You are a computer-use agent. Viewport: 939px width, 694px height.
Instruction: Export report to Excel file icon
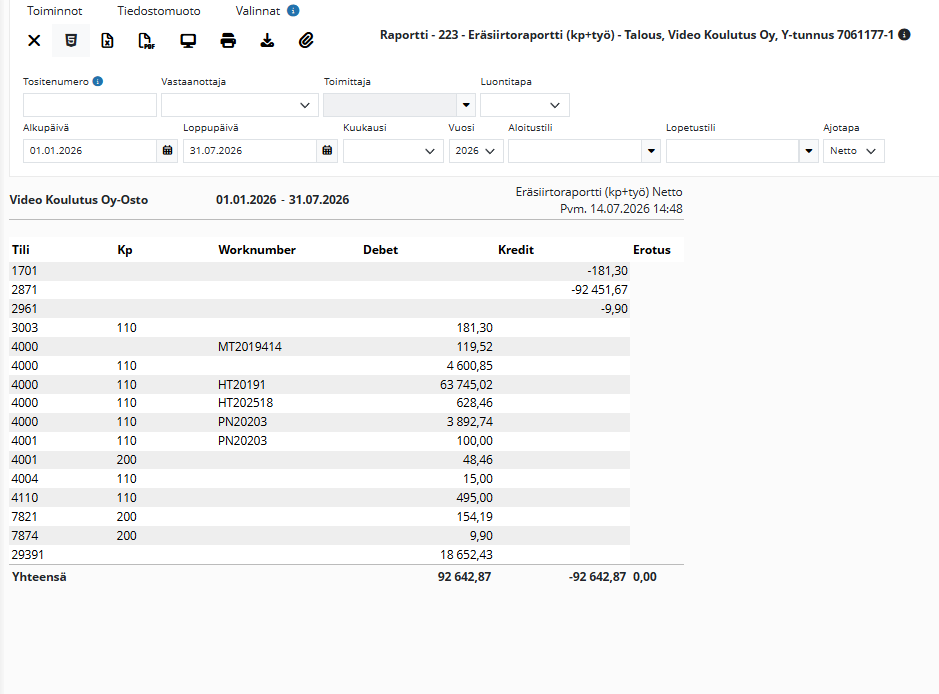coord(107,41)
